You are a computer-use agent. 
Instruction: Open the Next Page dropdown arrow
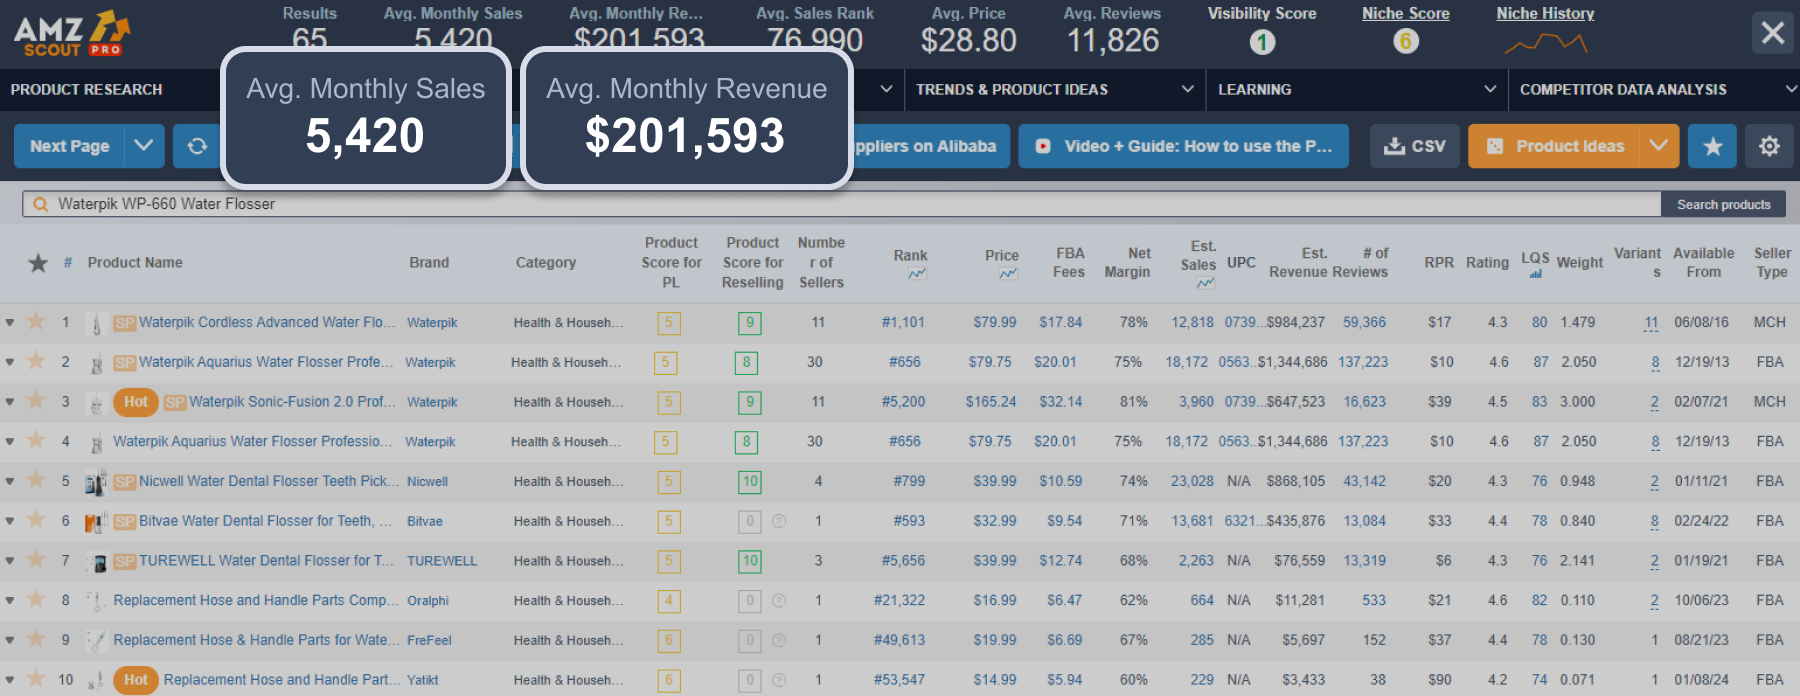coord(144,146)
